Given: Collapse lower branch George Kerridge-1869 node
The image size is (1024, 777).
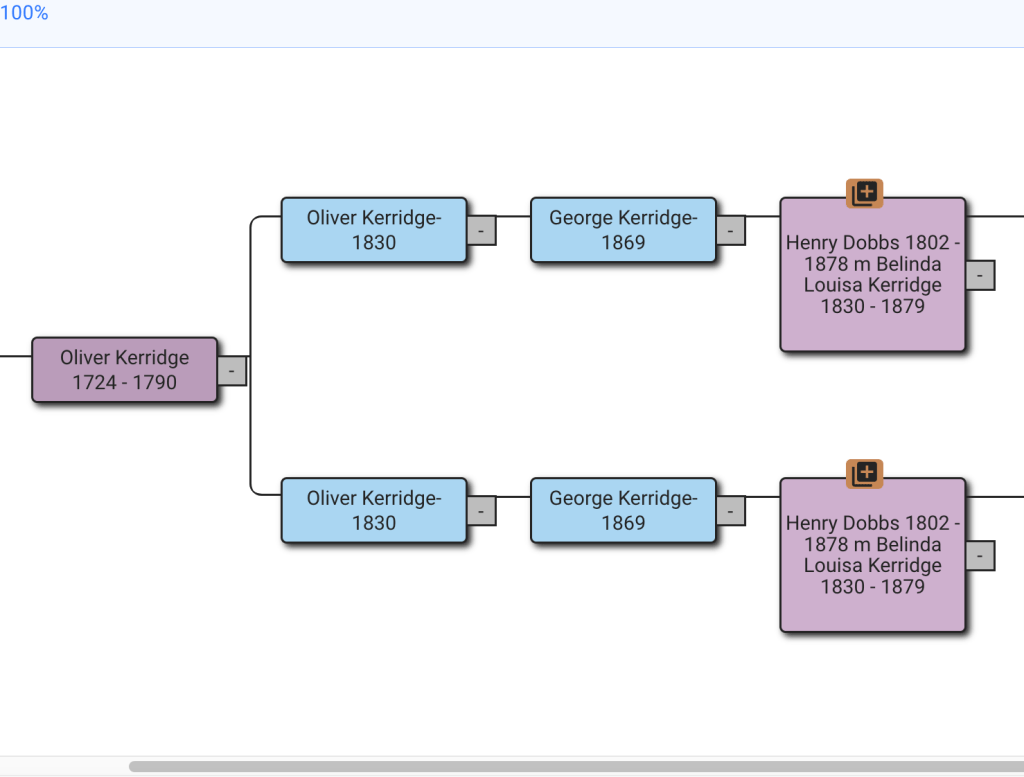Looking at the screenshot, I should tap(730, 510).
